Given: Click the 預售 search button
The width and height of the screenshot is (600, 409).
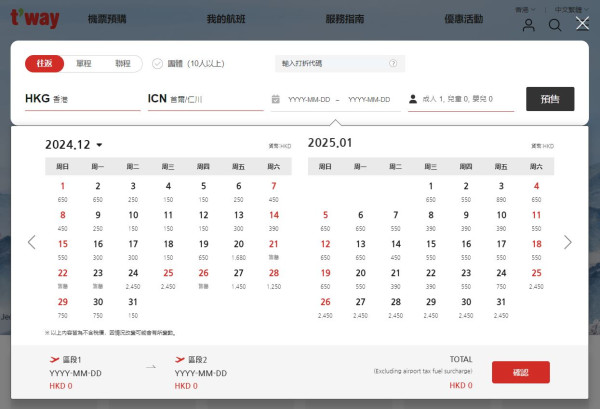Looking at the screenshot, I should (550, 99).
